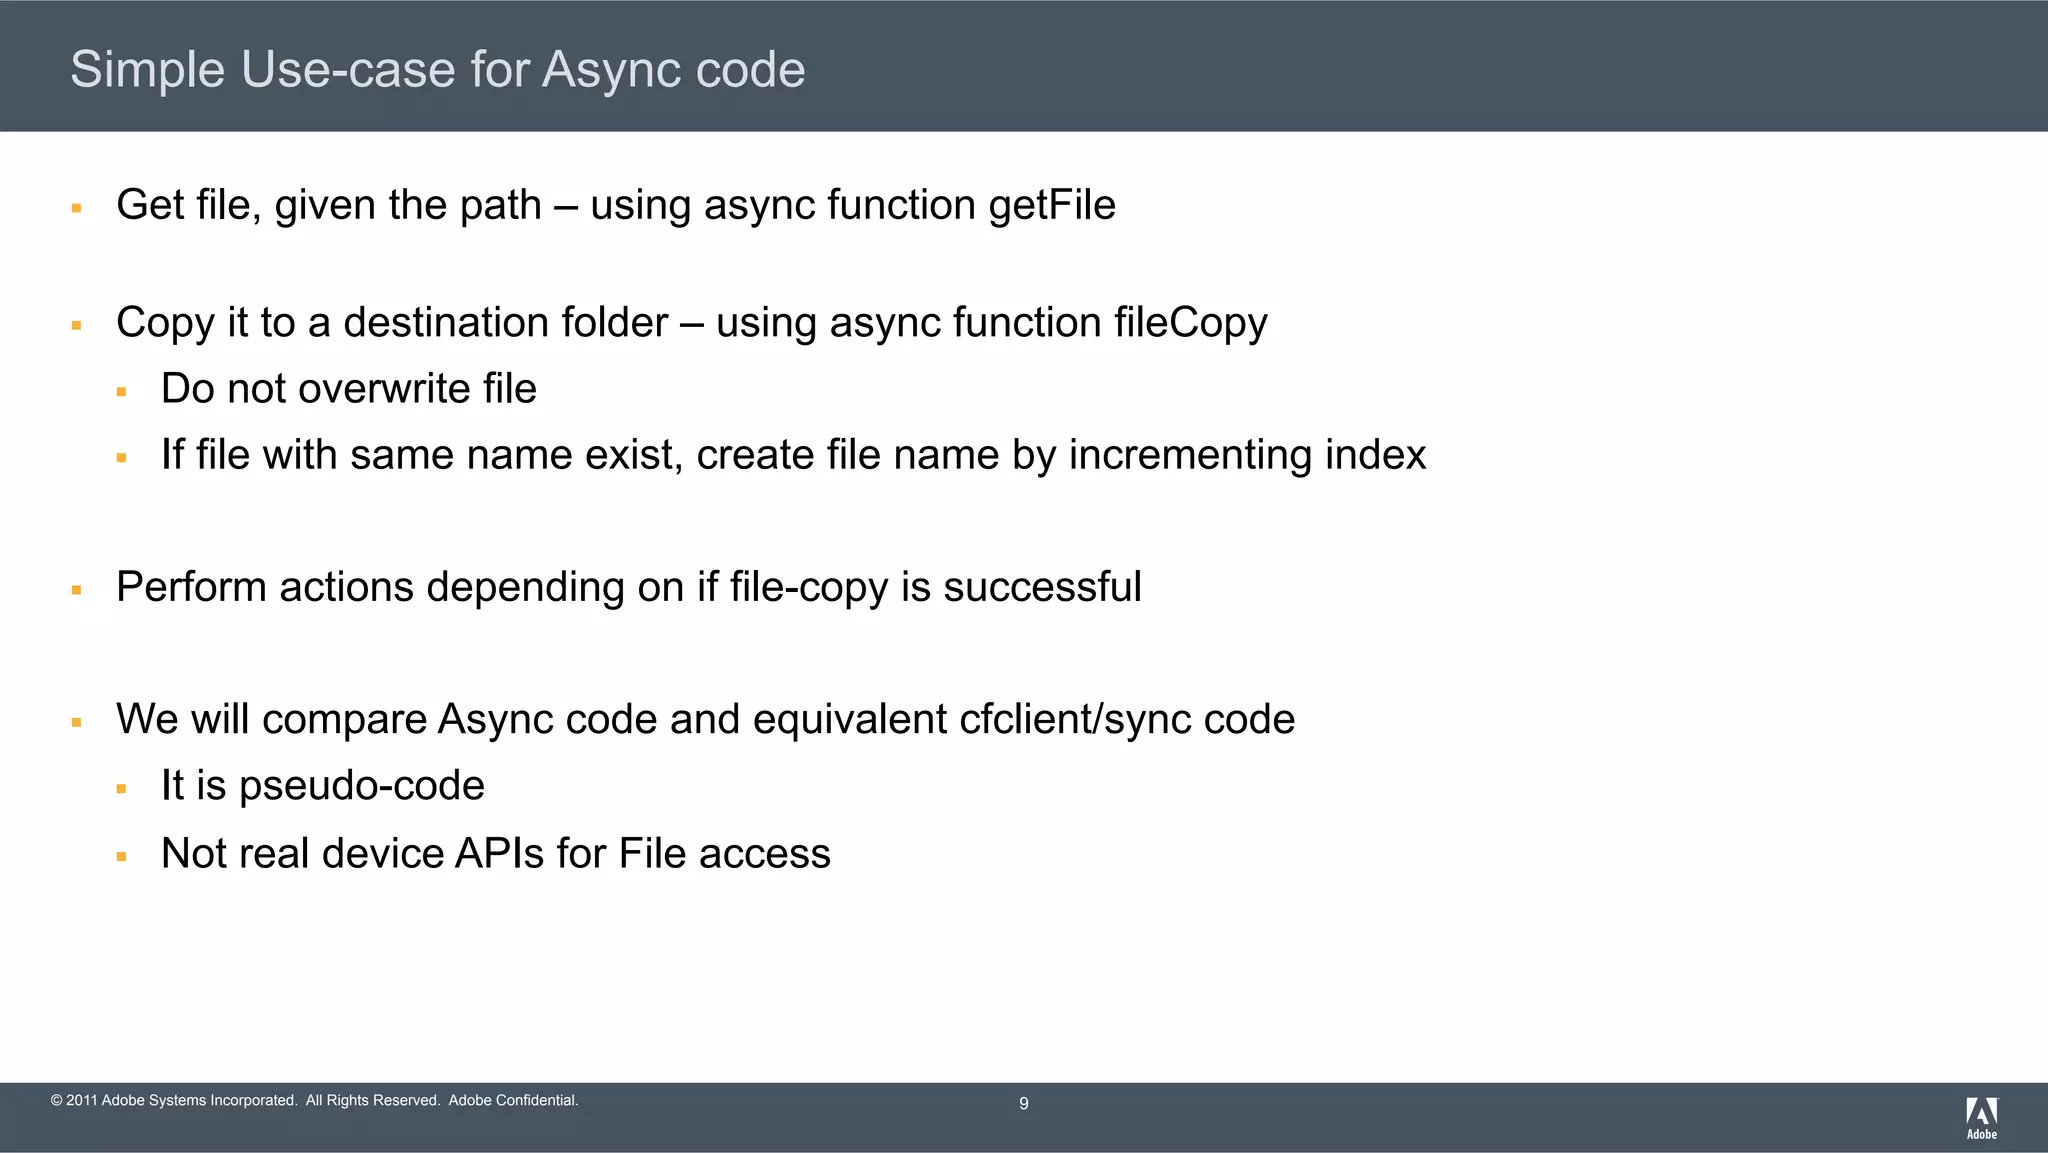Click the orange bullet before 'Get file'

point(76,208)
